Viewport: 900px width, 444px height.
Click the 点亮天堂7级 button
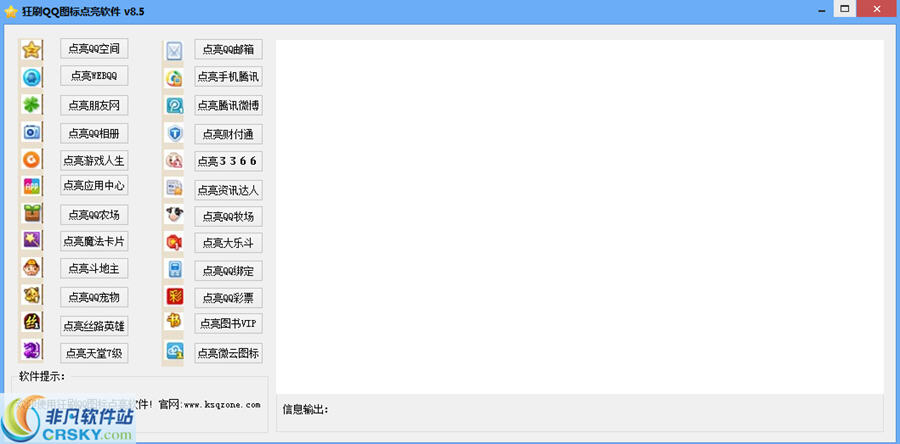click(x=94, y=353)
